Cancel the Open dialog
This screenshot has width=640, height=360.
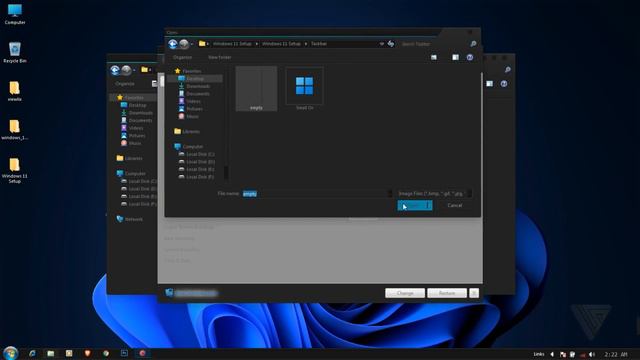pyautogui.click(x=455, y=206)
